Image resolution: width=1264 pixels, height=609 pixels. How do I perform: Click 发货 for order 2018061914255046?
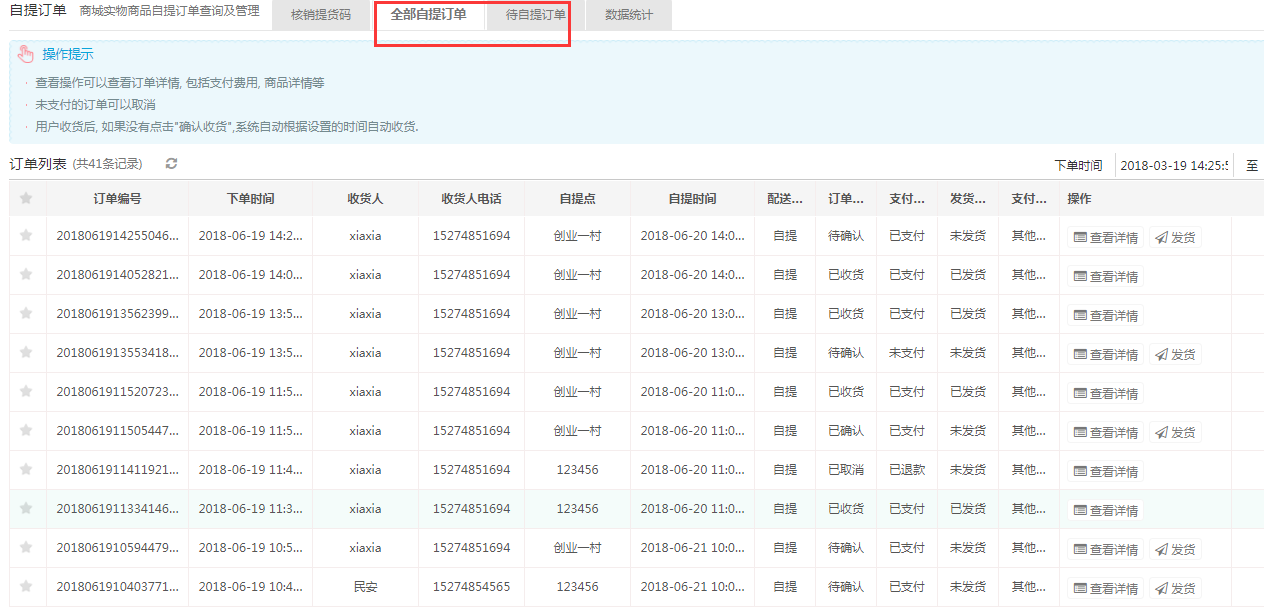pyautogui.click(x=1175, y=238)
